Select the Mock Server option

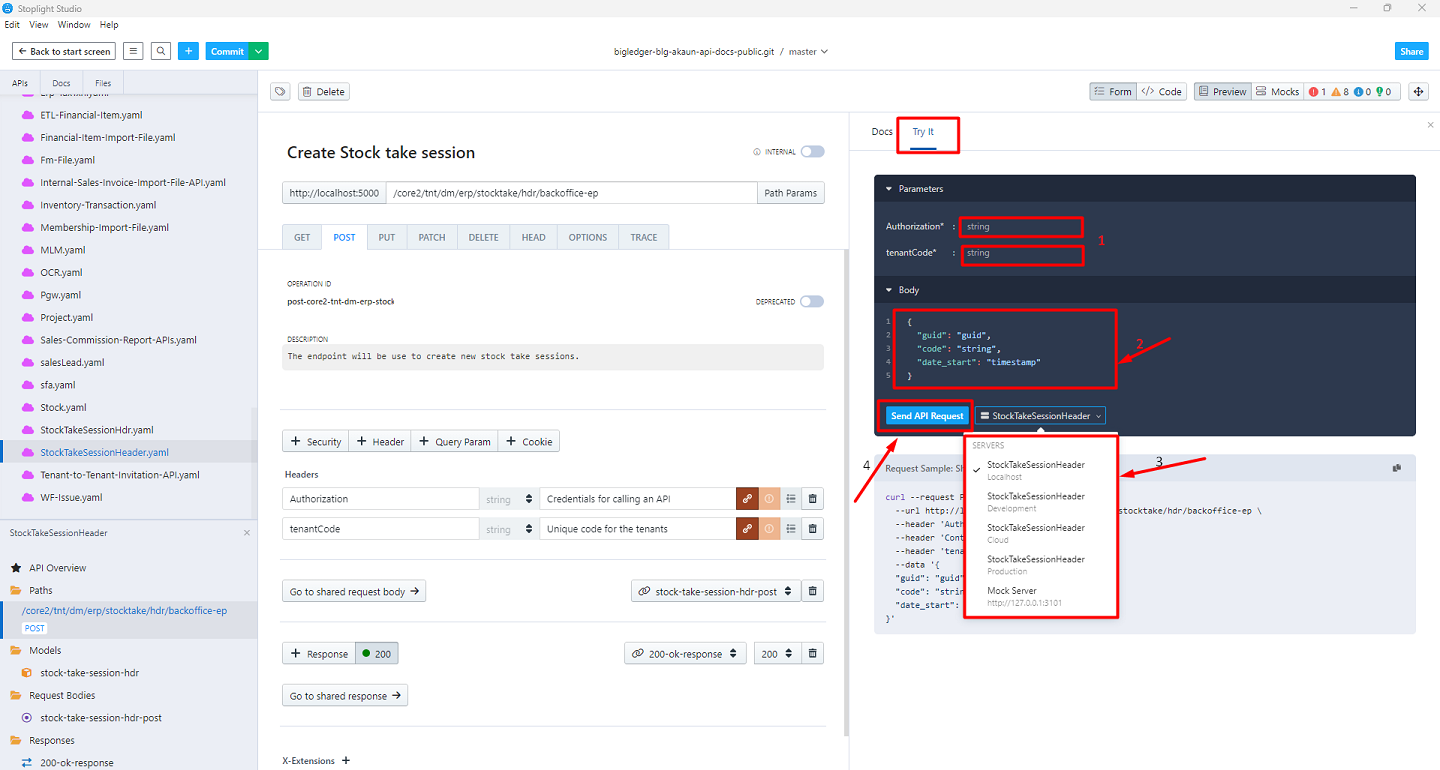[x=1040, y=597]
